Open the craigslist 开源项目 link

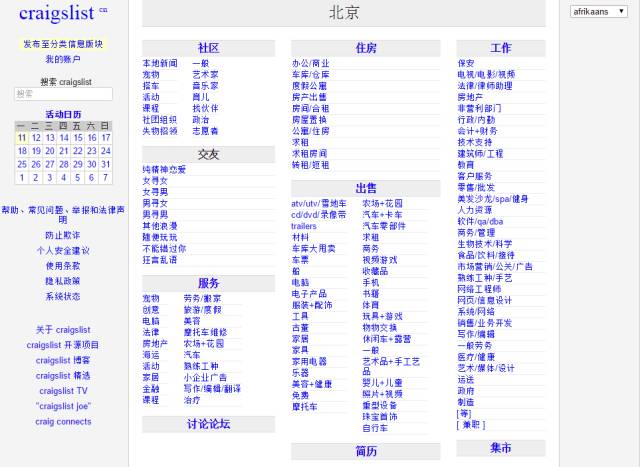click(x=63, y=345)
